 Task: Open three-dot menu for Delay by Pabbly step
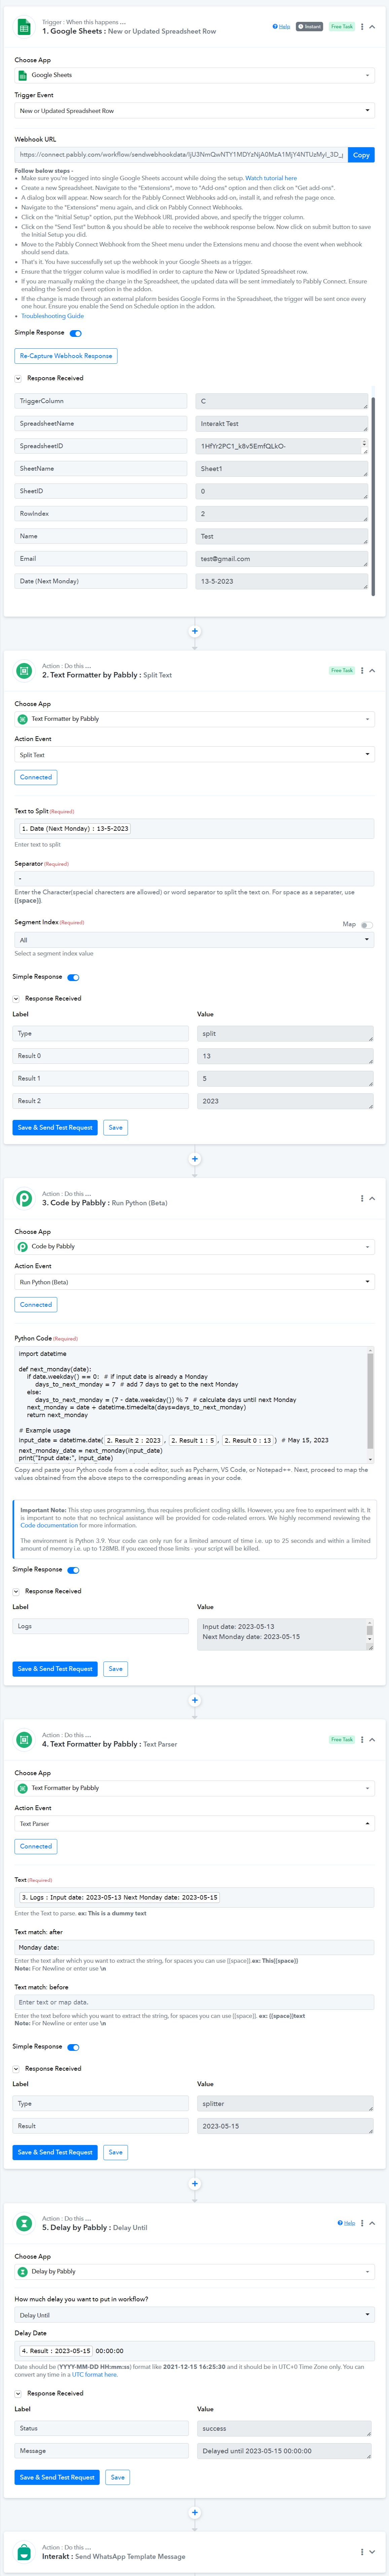pos(362,2223)
